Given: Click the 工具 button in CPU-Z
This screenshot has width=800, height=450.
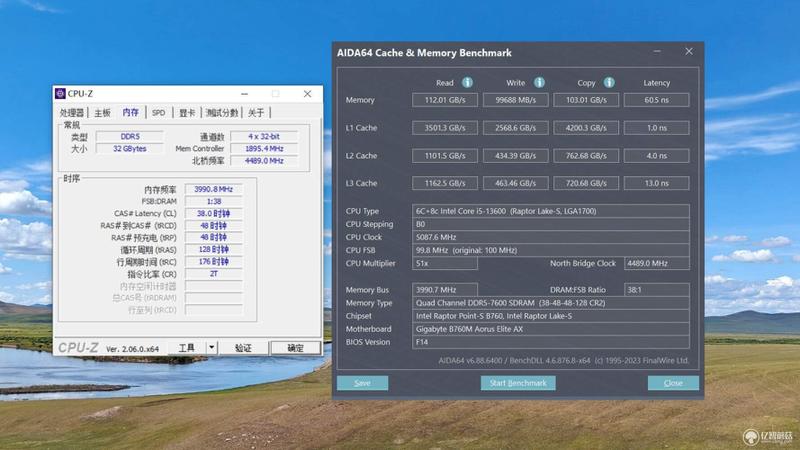Looking at the screenshot, I should pos(187,348).
